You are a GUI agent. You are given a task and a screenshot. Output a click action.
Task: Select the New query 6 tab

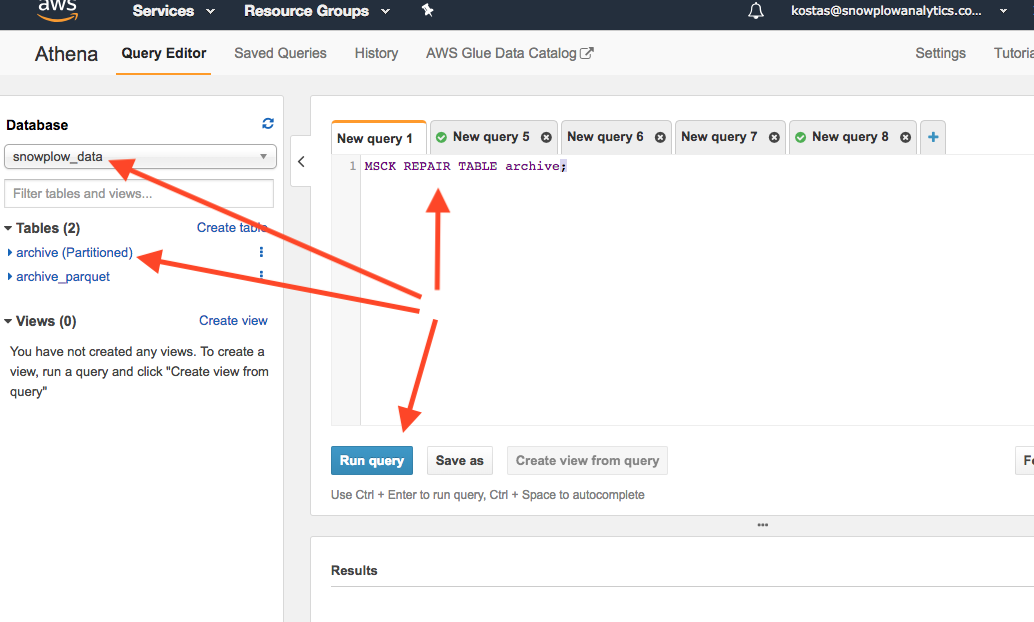click(605, 137)
